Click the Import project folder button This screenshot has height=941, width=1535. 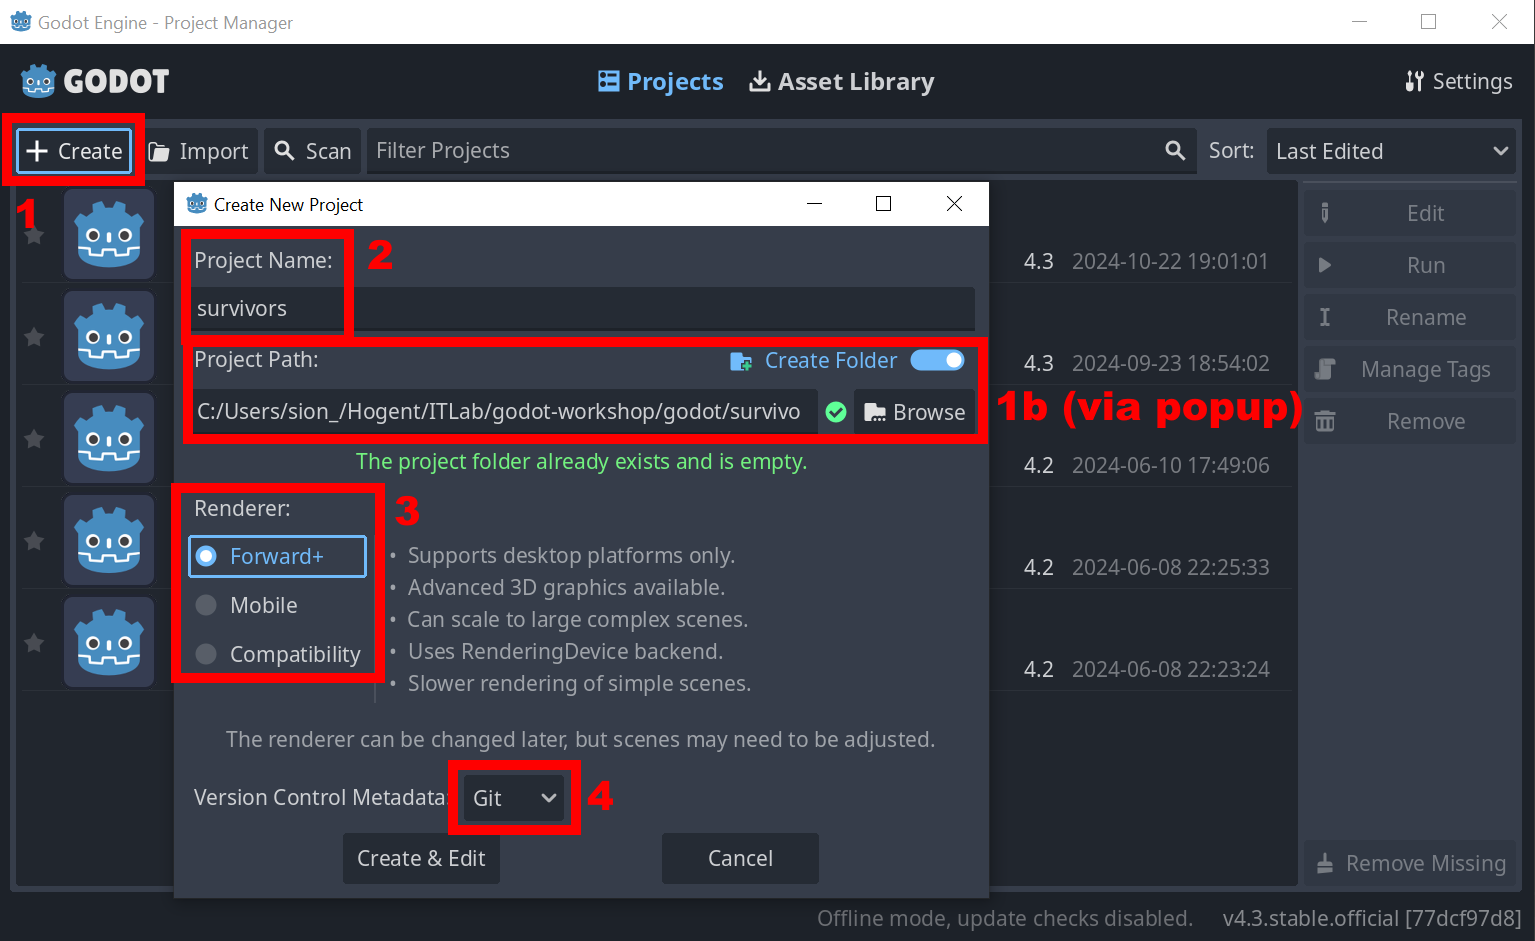(x=199, y=151)
